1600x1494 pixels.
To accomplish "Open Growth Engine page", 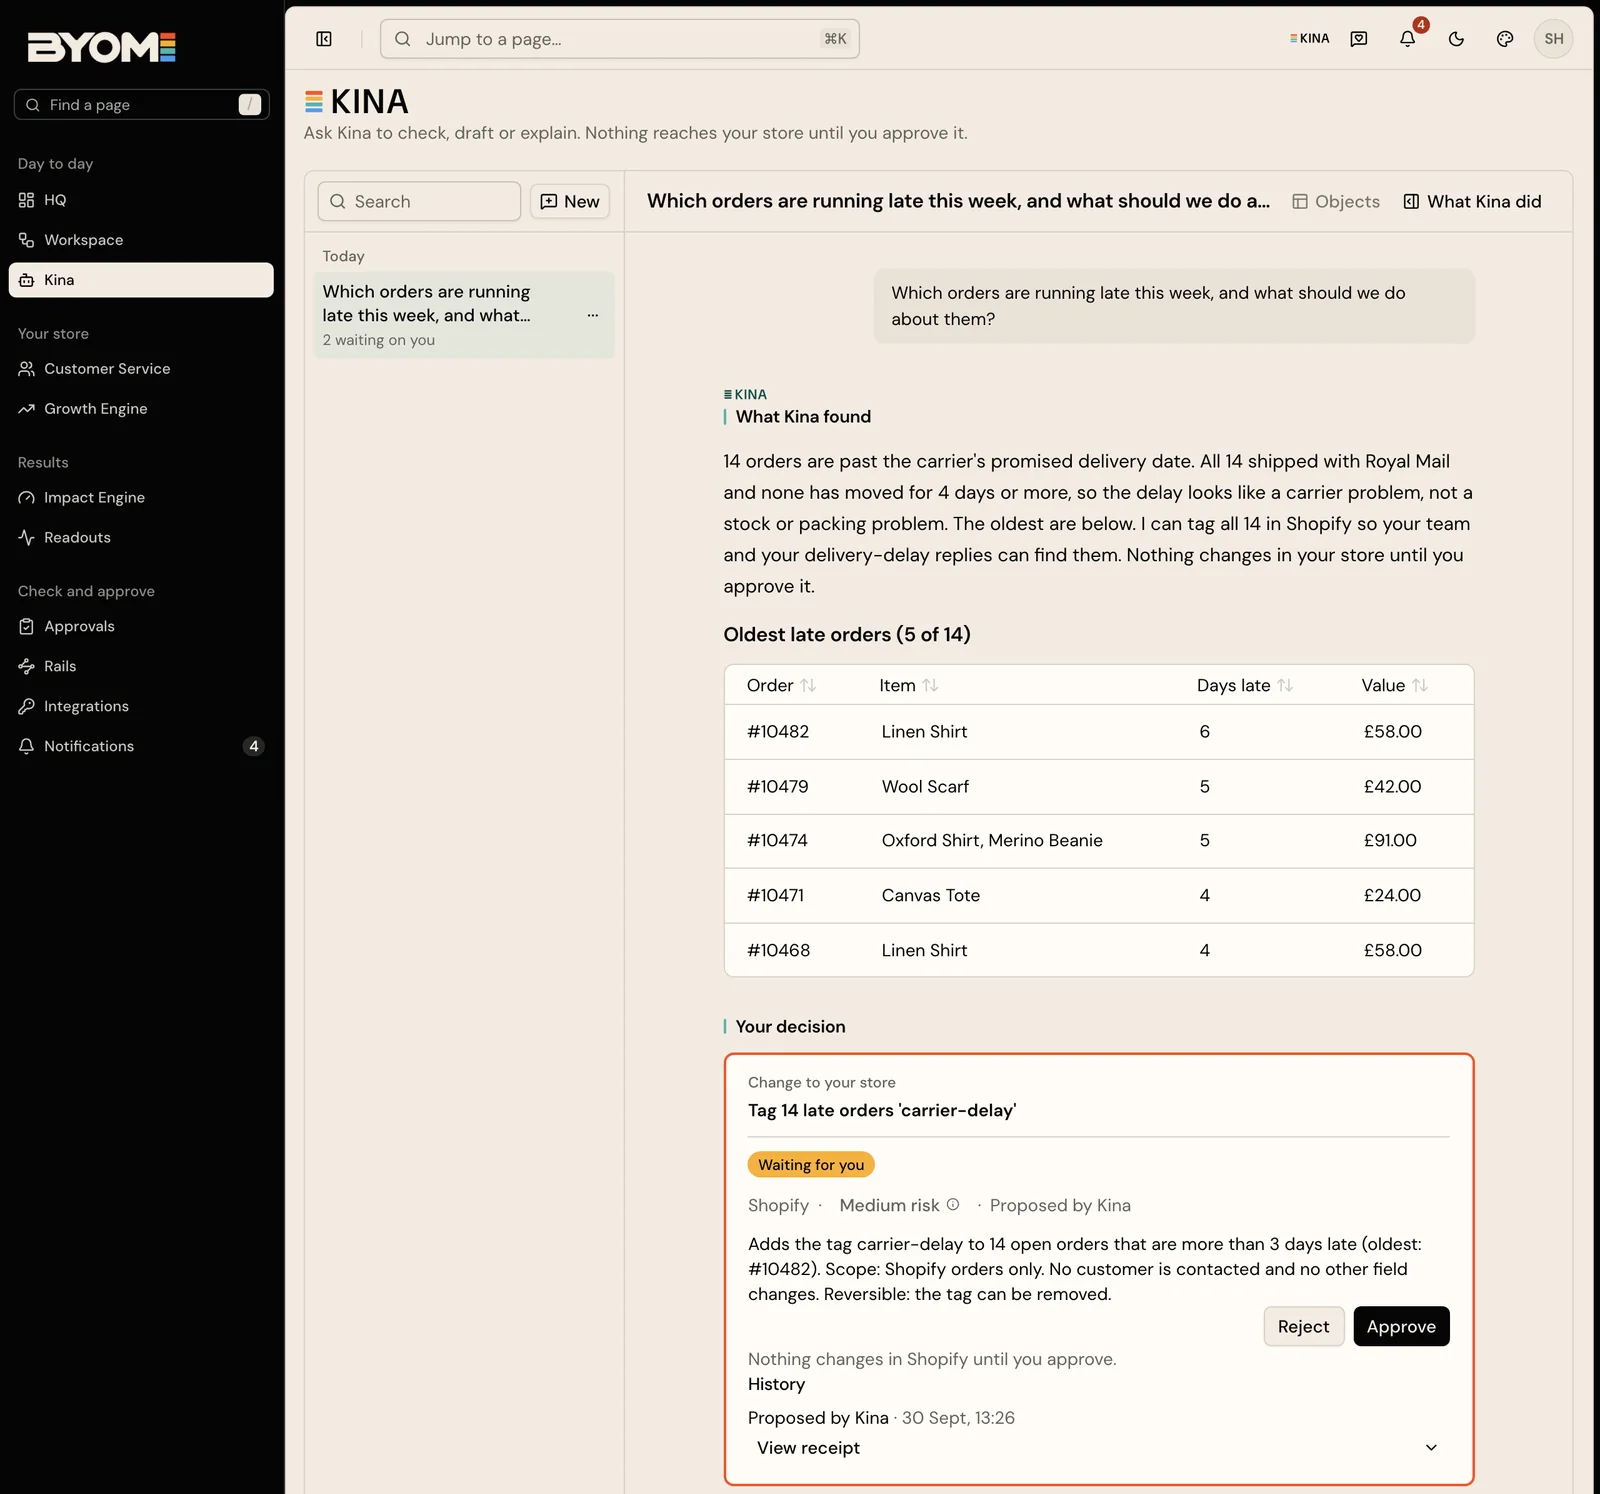I will click(x=141, y=409).
